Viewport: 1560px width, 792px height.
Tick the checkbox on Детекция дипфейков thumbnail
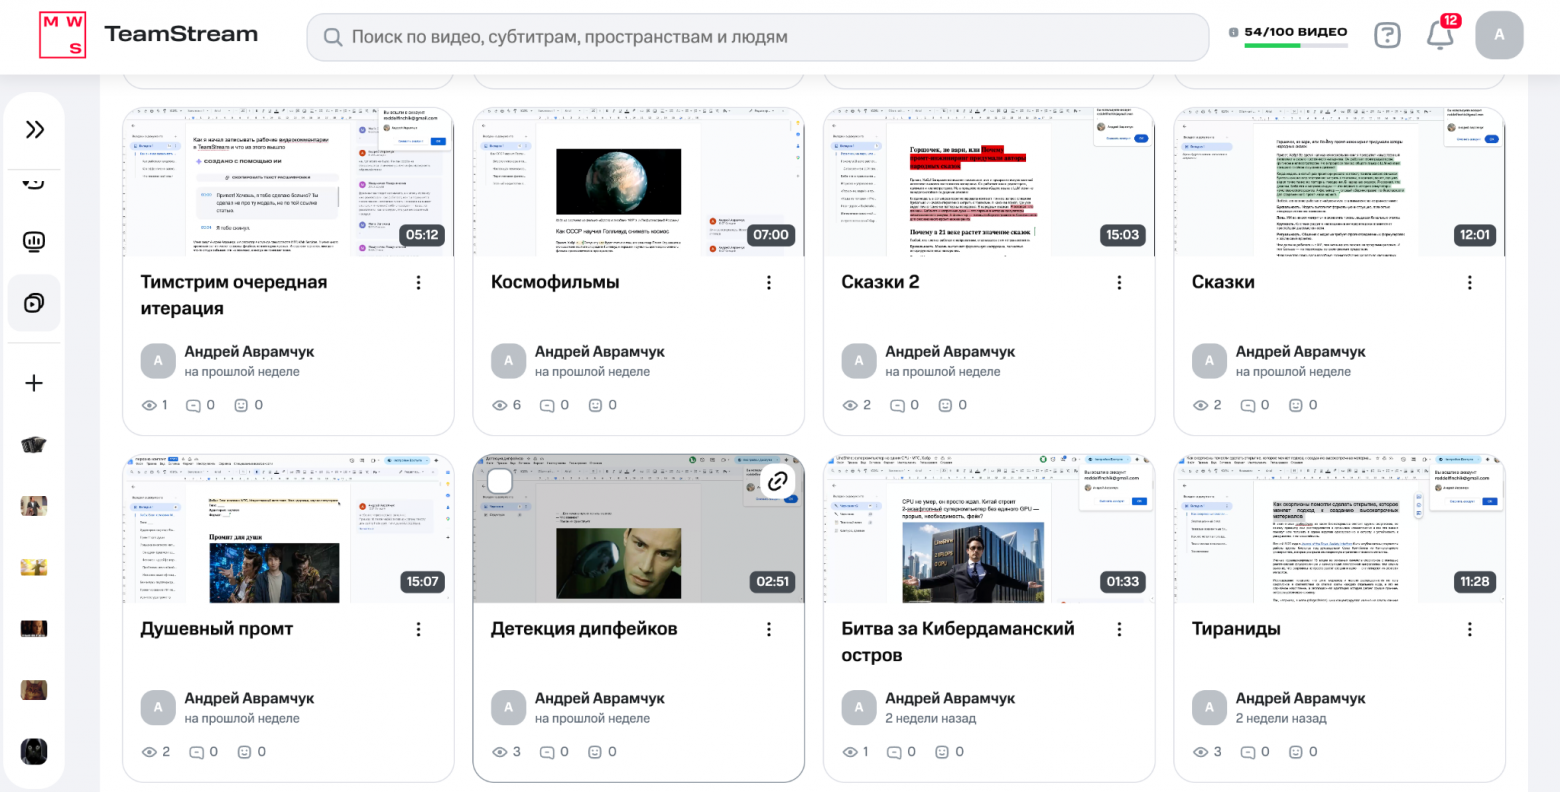499,482
